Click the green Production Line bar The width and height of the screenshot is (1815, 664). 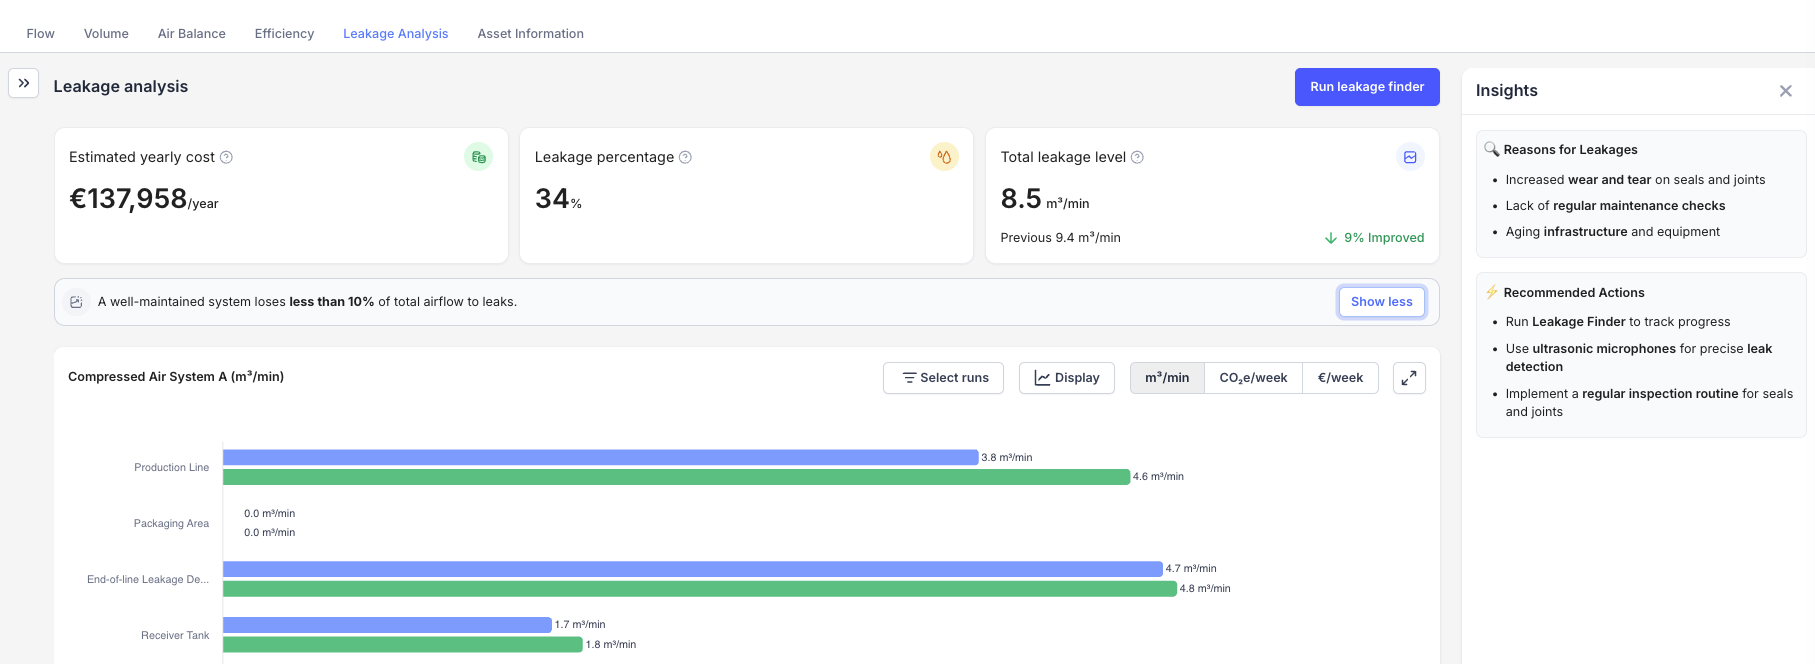(x=676, y=477)
